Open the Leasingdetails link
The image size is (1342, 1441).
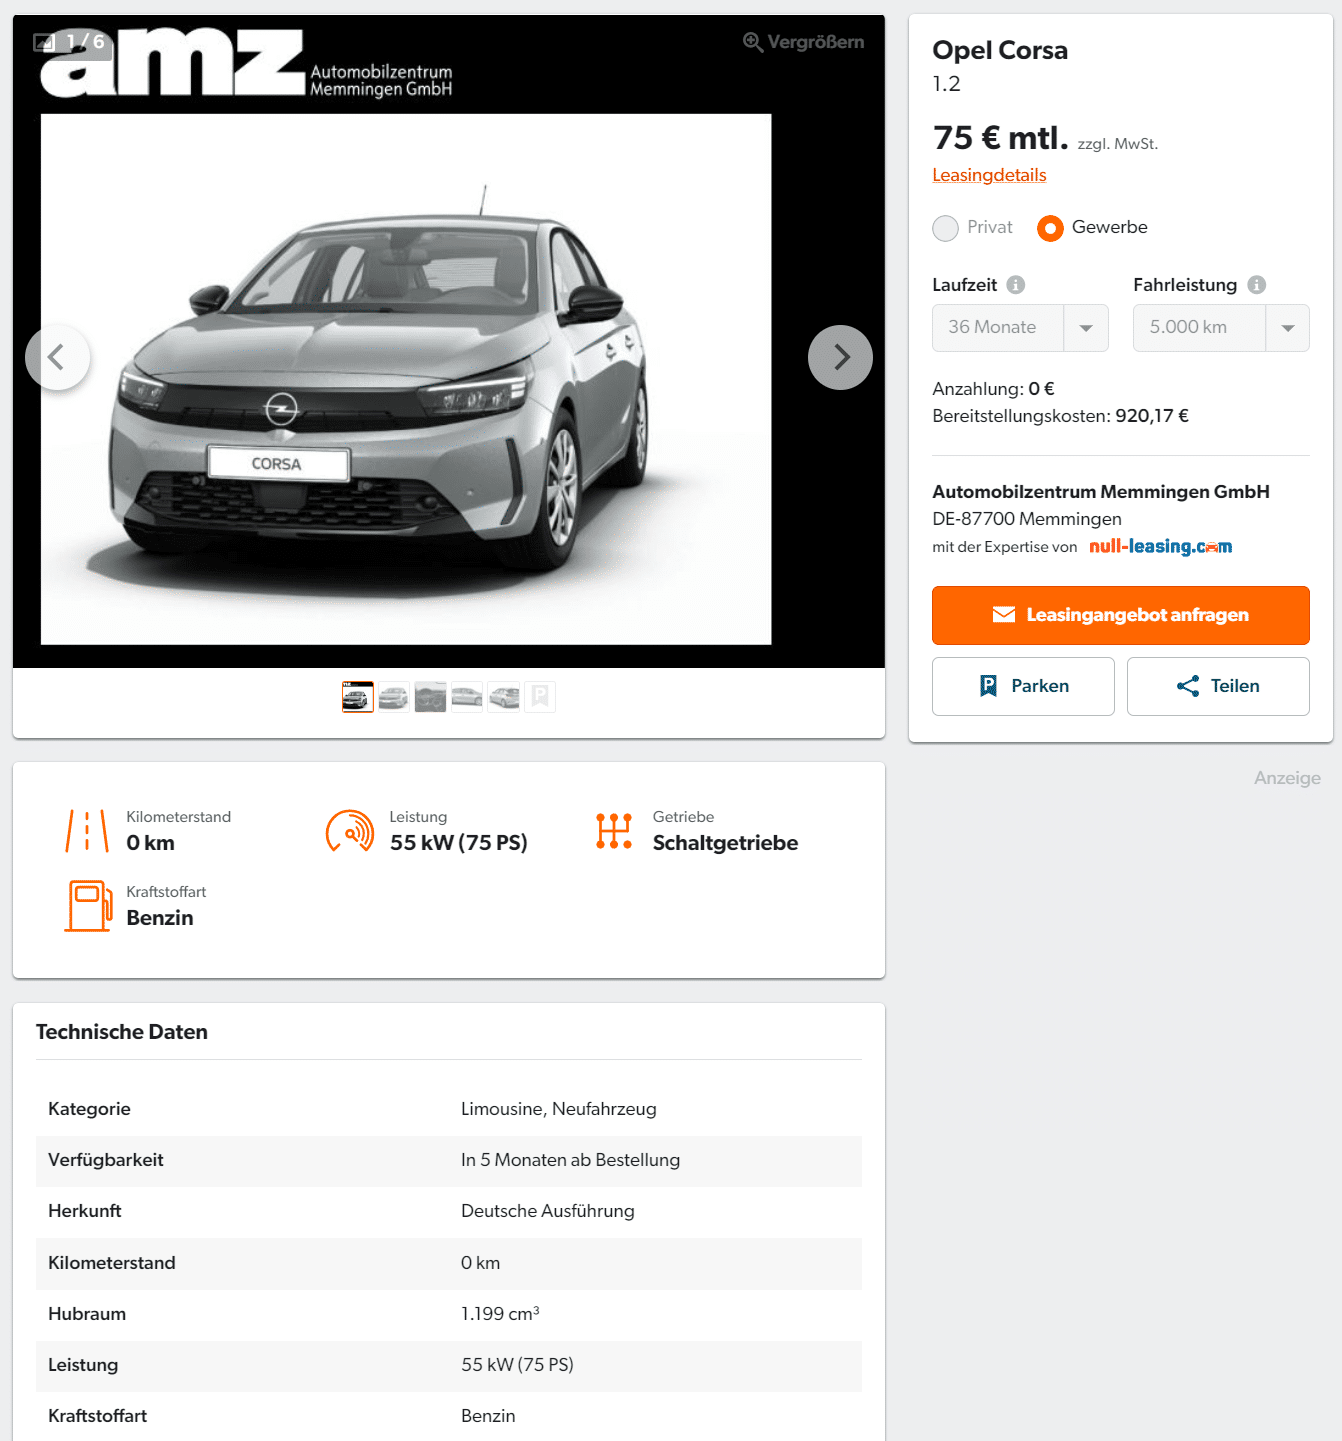click(989, 175)
